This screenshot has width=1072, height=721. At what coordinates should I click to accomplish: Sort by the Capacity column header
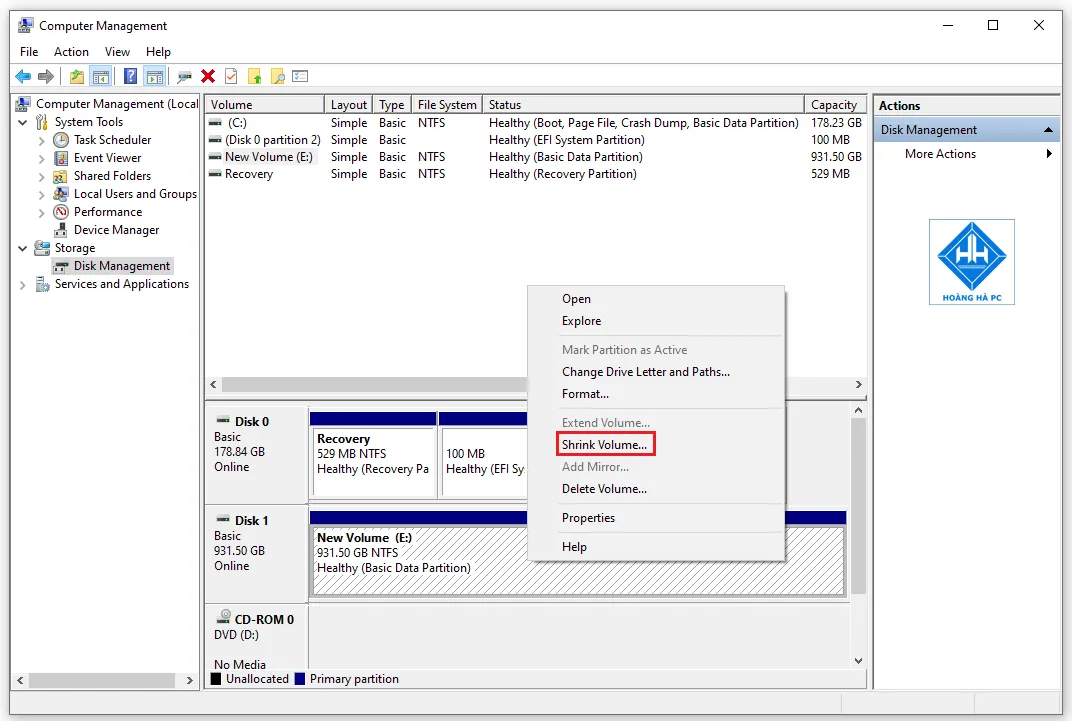click(x=835, y=105)
